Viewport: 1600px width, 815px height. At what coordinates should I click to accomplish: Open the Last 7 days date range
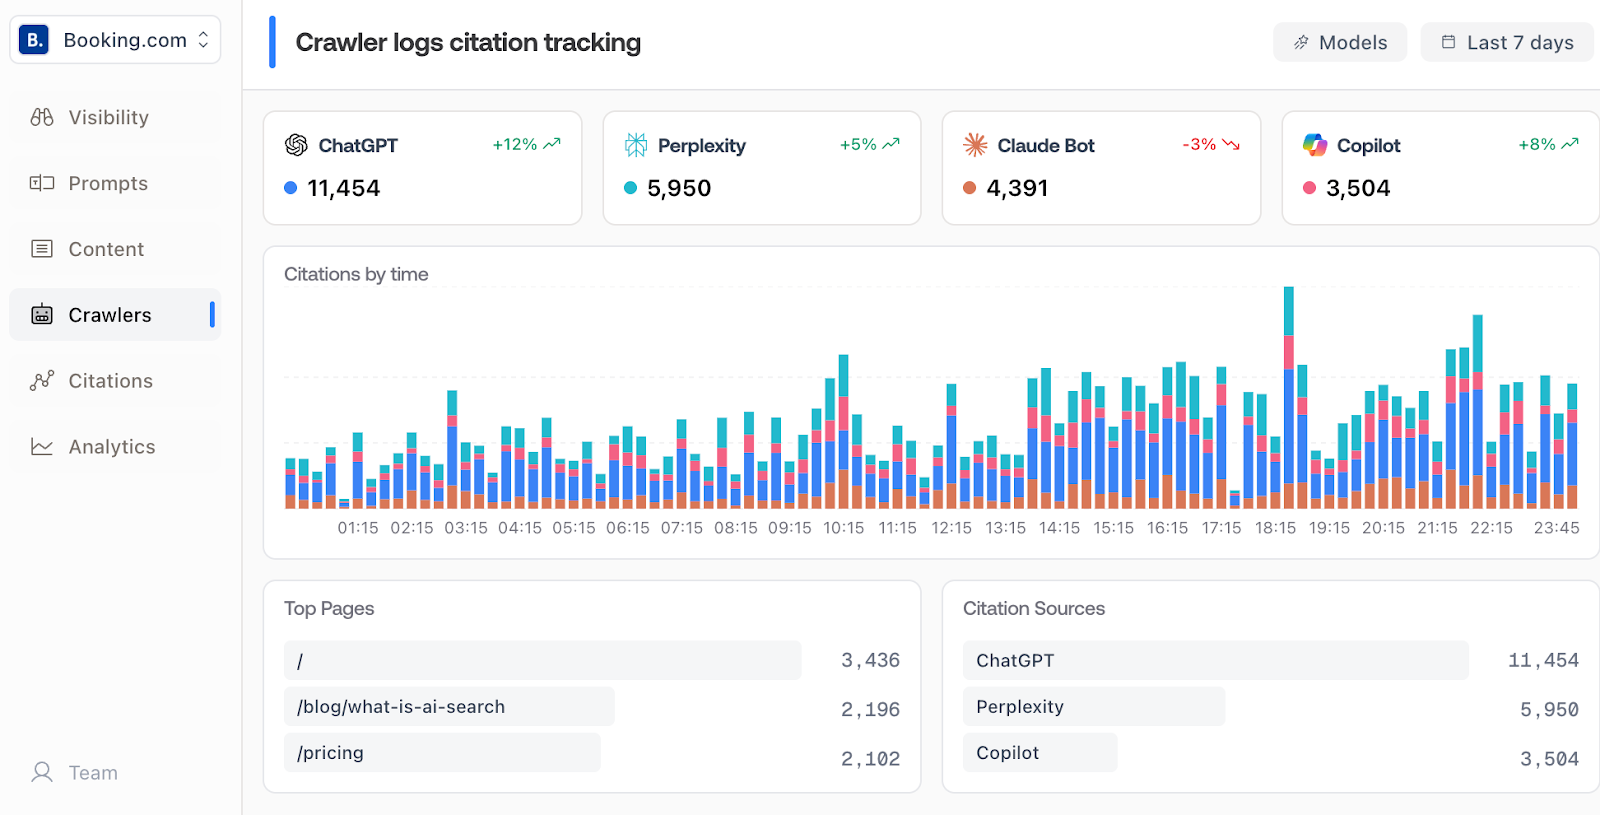(x=1507, y=42)
